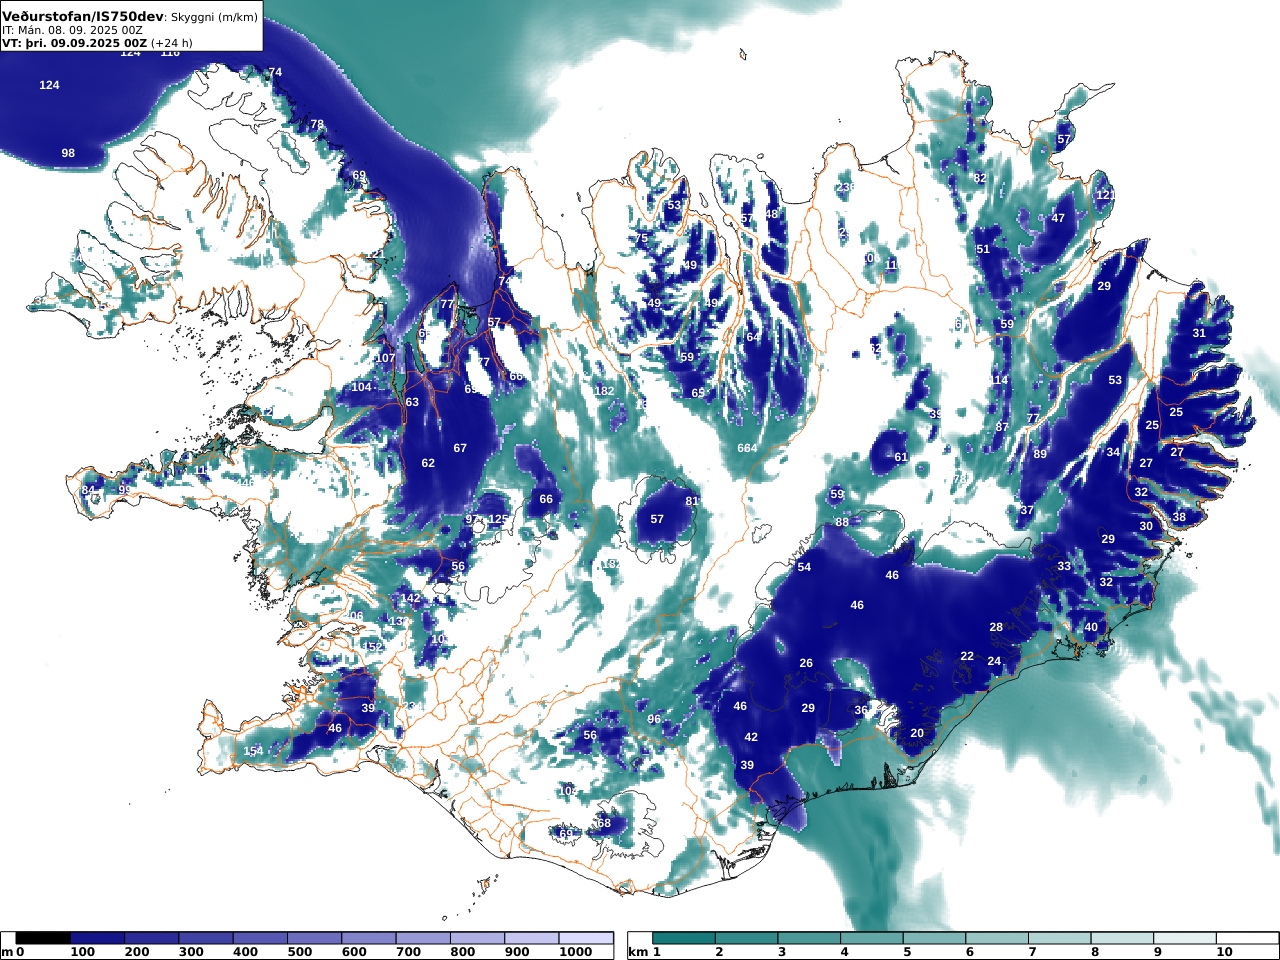
Task: Click the visibility value '34' on the map
Action: click(1113, 452)
